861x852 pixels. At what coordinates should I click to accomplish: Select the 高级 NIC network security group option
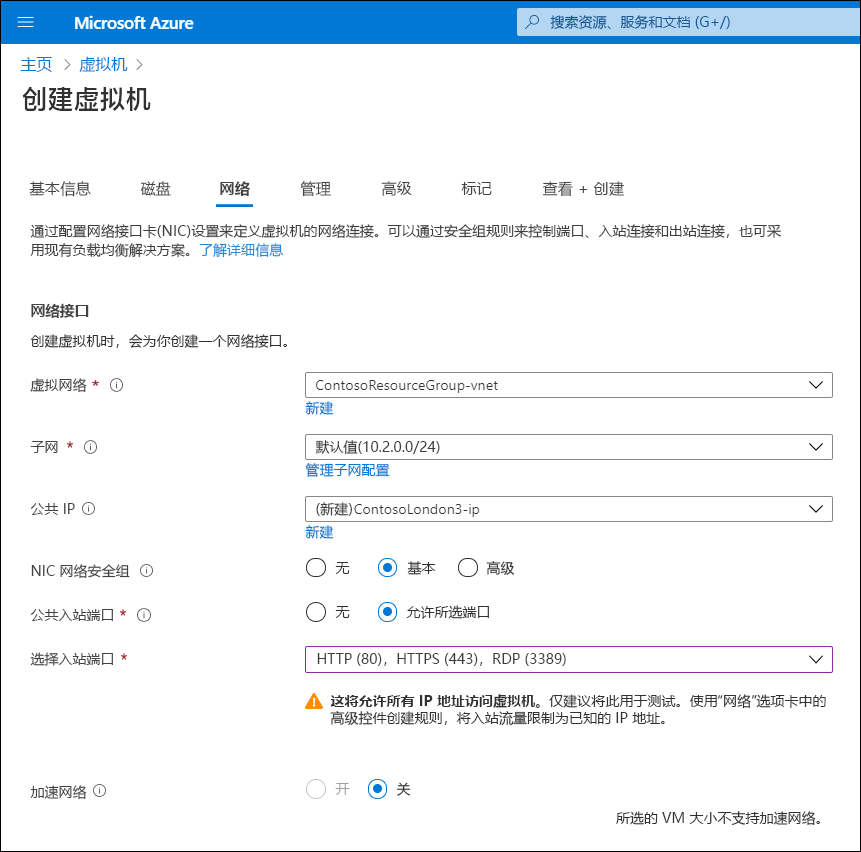[467, 567]
